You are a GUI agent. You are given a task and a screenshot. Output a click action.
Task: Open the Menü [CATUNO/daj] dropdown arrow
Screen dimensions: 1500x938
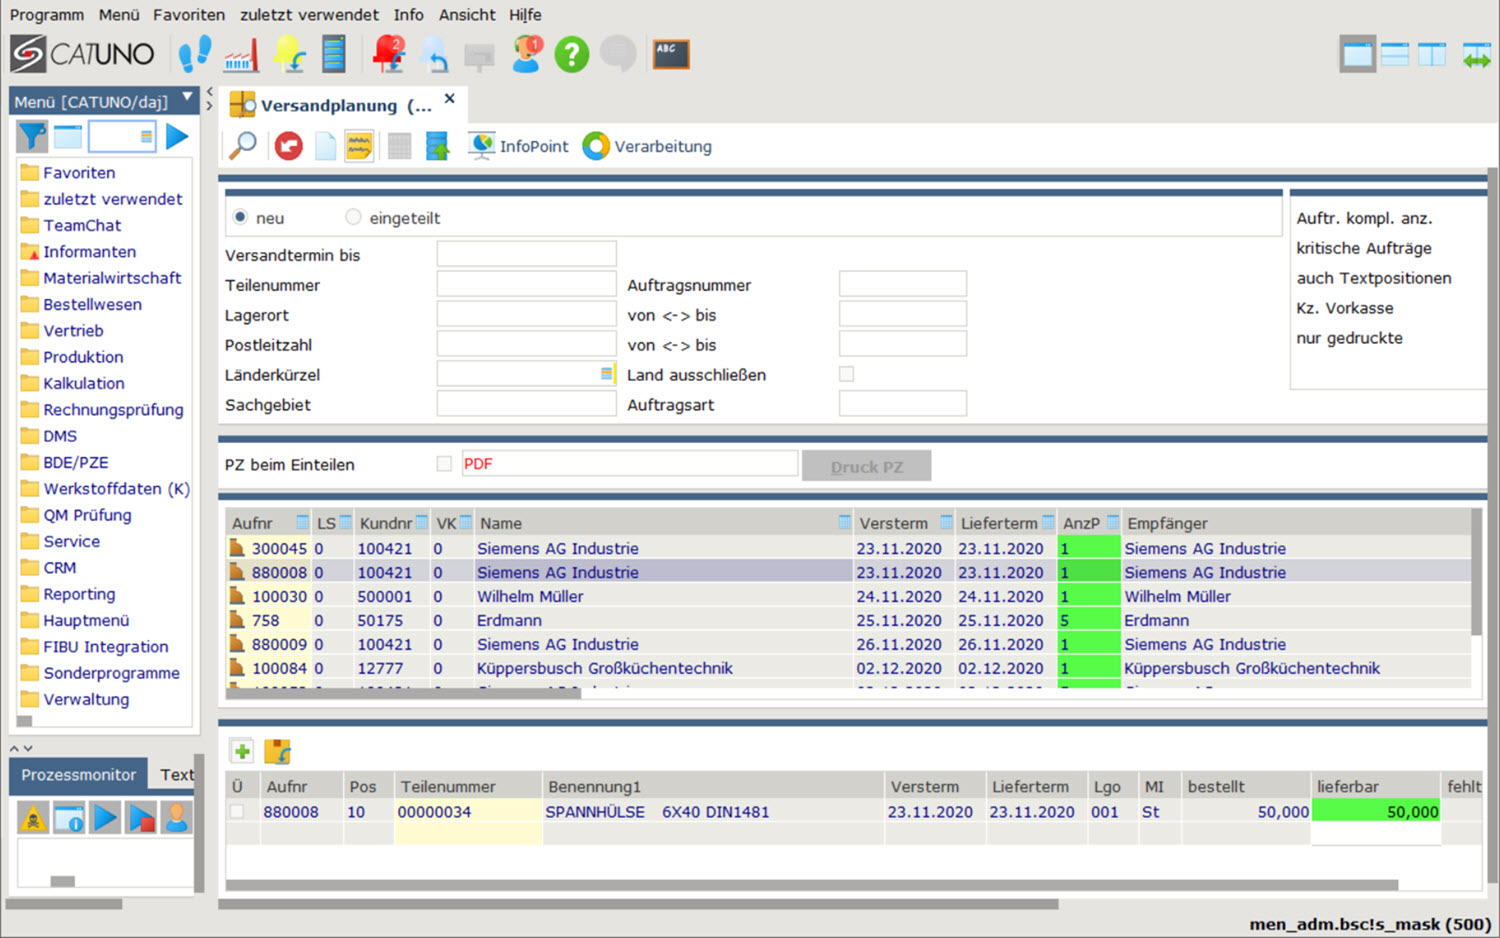(187, 98)
